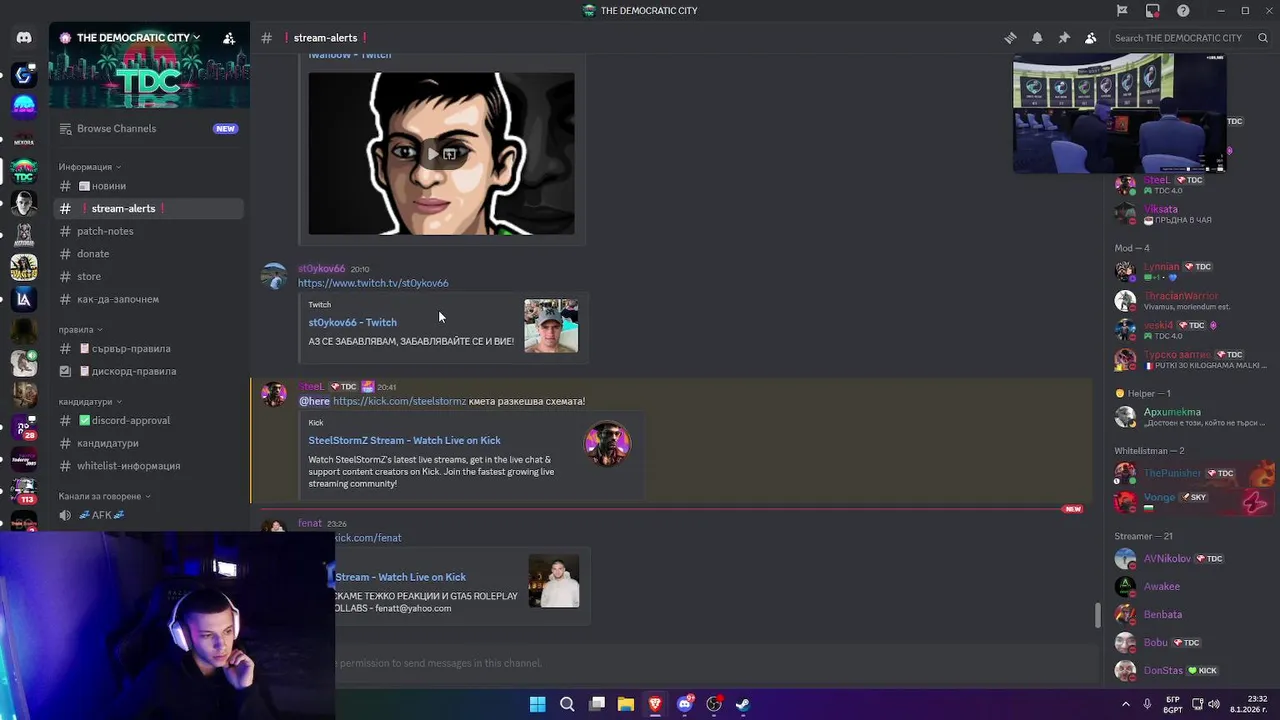Viewport: 1280px width, 720px height.
Task: Collapse the правила category
Action: [x=80, y=330]
